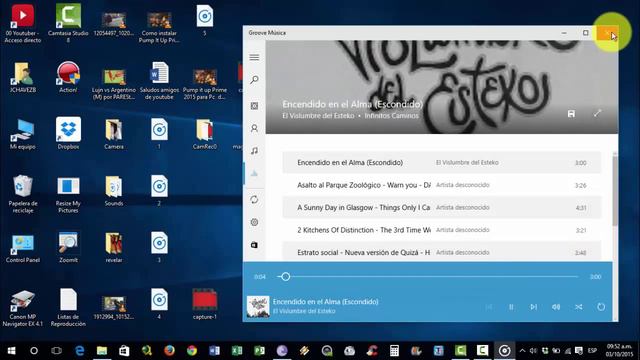Select the Listas de Reproducción file

[x=68, y=307]
